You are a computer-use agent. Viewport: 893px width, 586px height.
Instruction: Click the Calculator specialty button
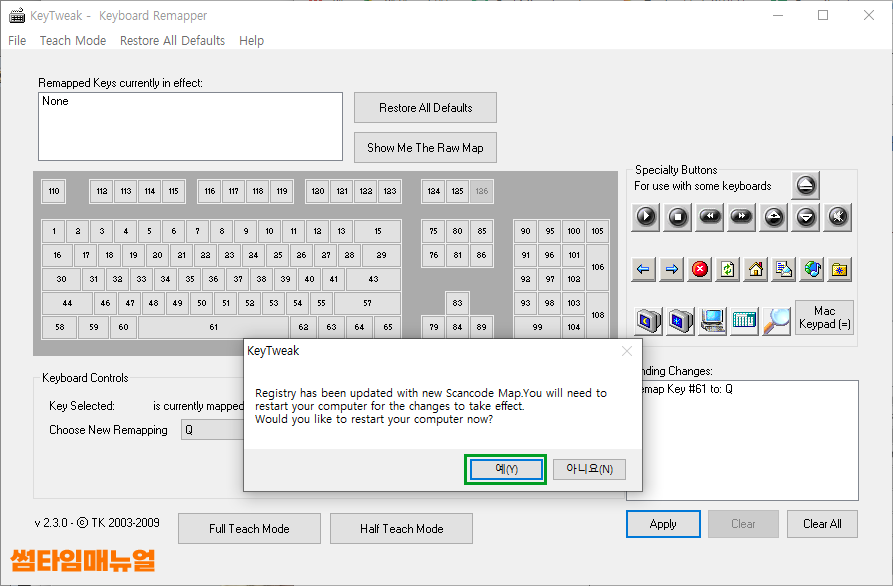(744, 321)
